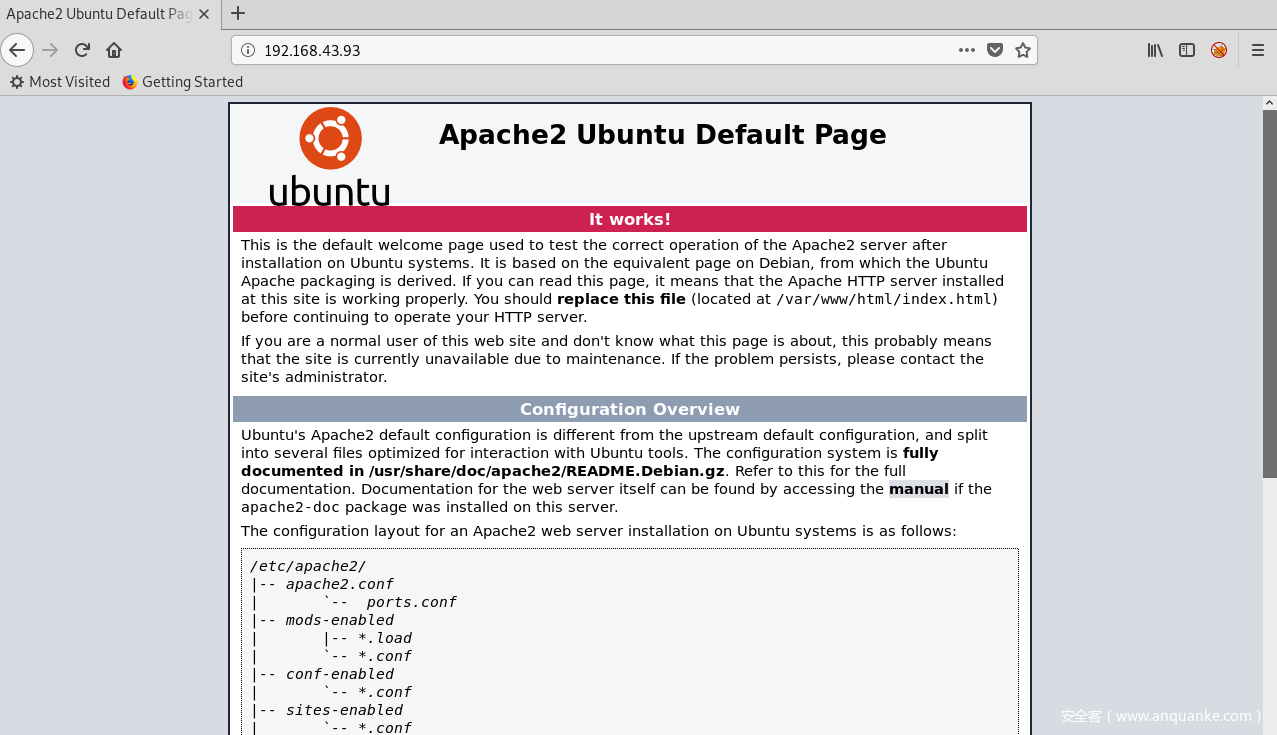Open a new tab with the plus
The image size is (1277, 735).
pos(238,14)
